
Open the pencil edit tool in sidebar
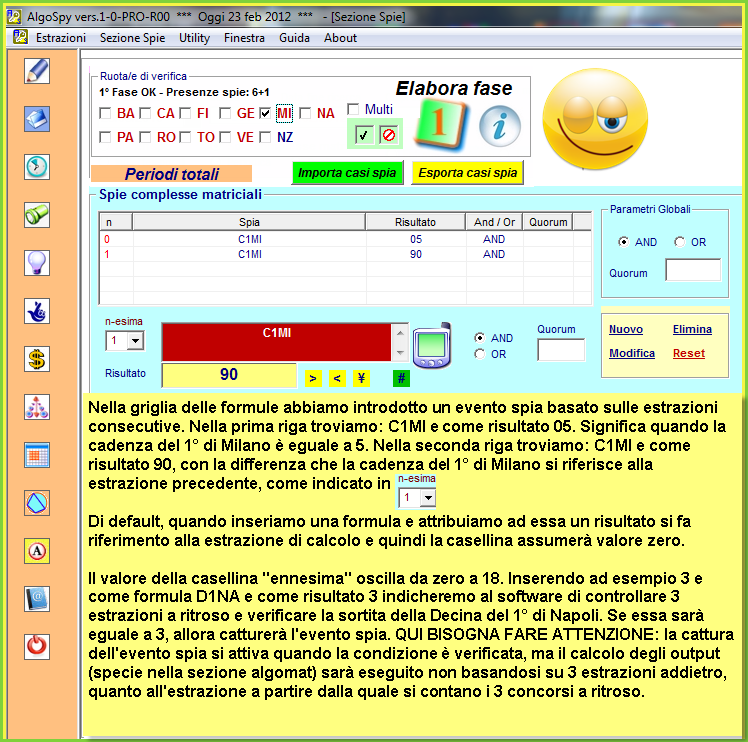tap(37, 71)
